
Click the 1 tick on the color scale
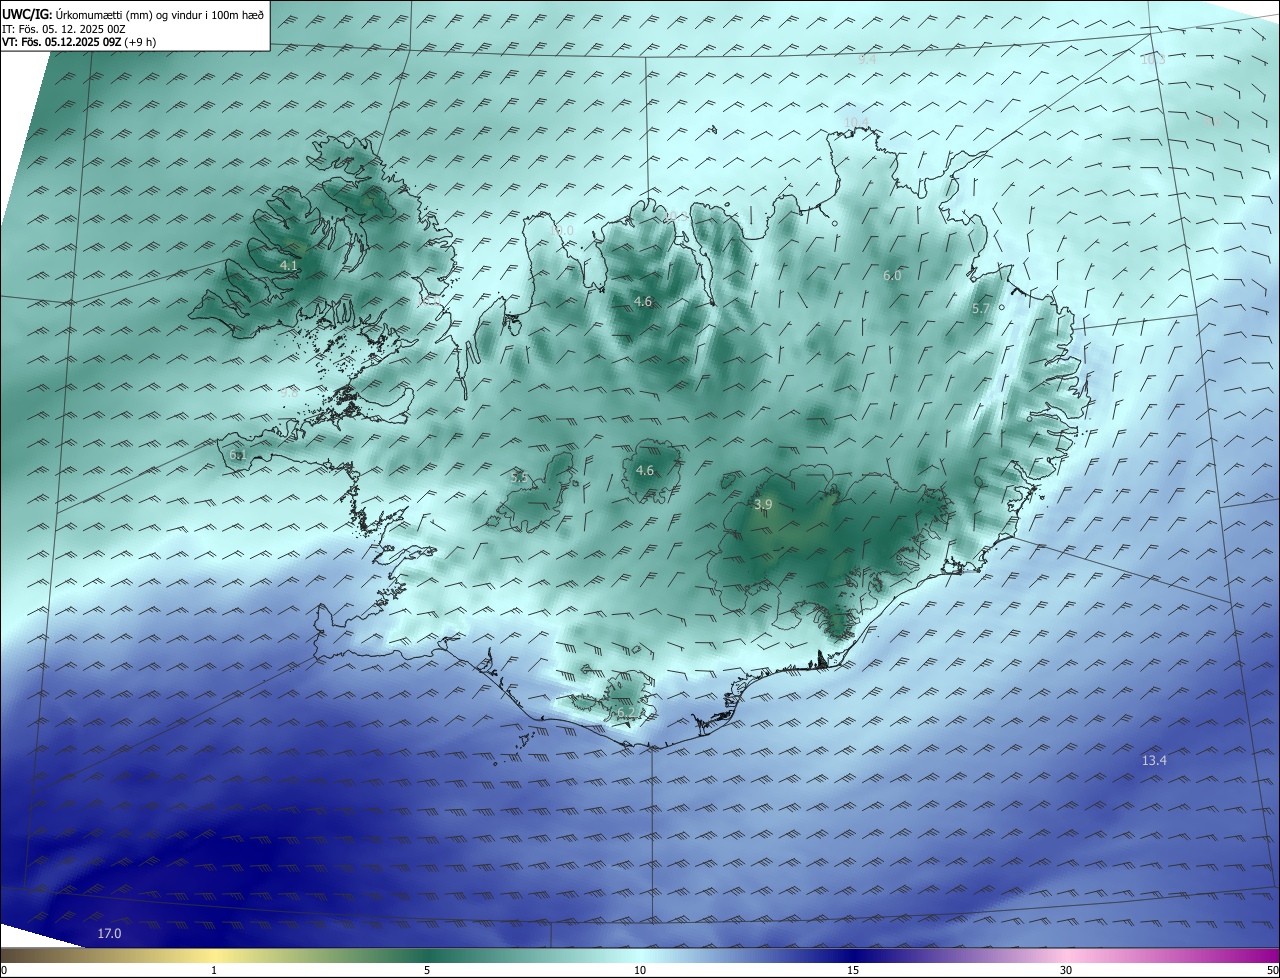click(x=214, y=970)
